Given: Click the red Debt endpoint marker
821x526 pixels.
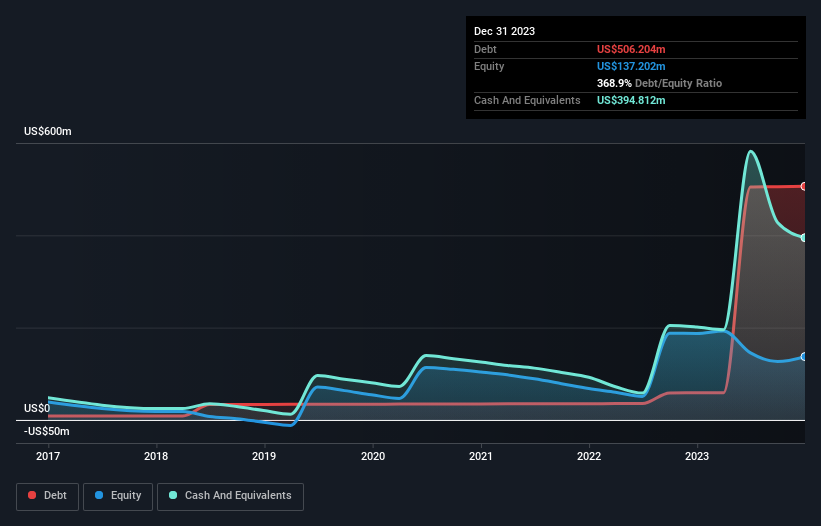Looking at the screenshot, I should (804, 186).
